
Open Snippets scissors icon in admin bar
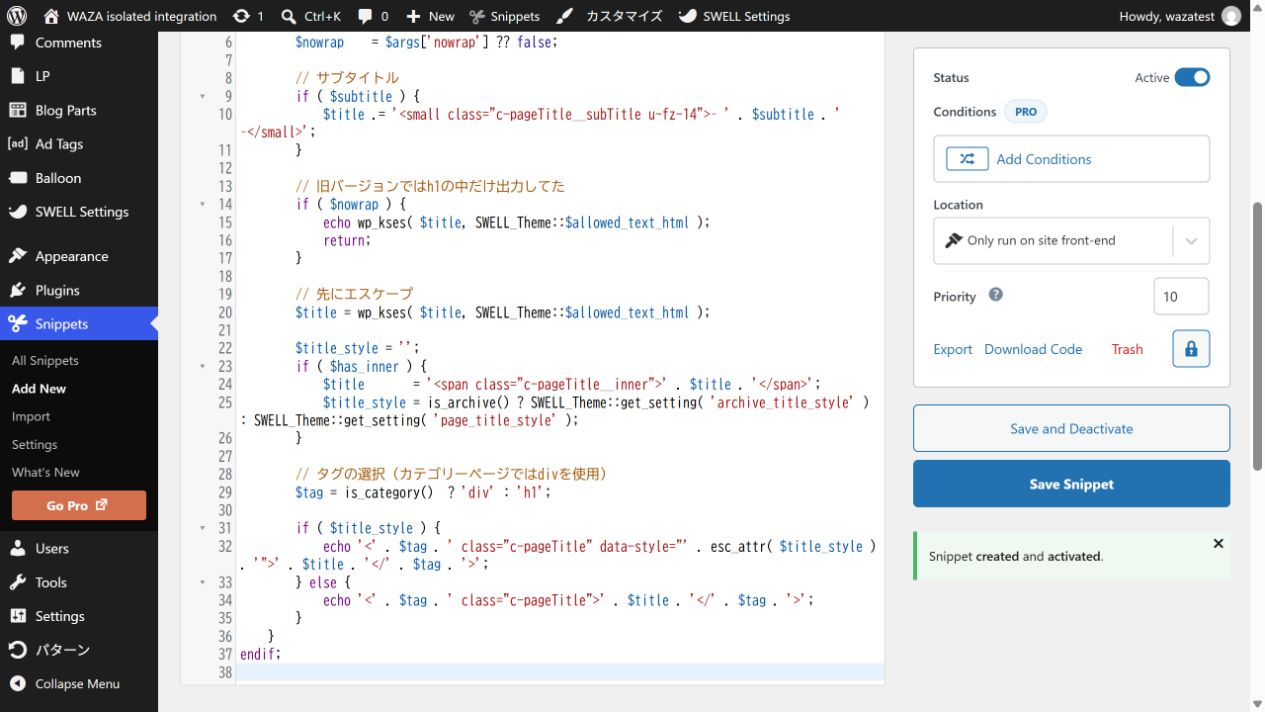pos(477,16)
